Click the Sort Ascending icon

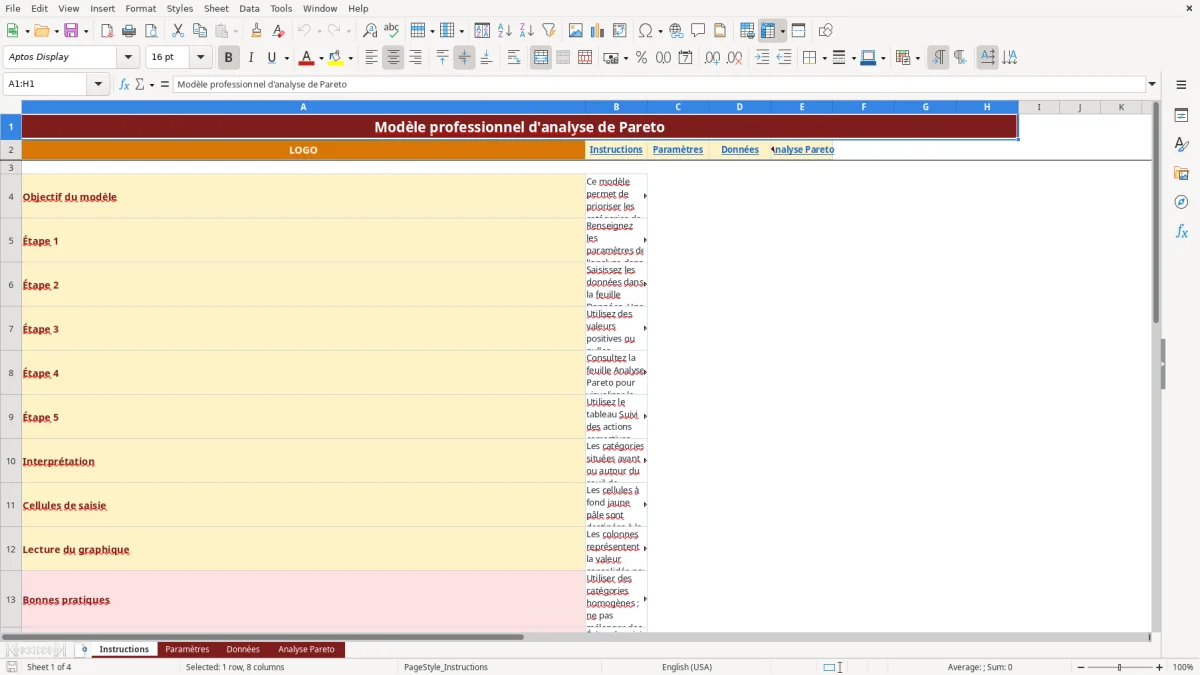click(x=505, y=31)
